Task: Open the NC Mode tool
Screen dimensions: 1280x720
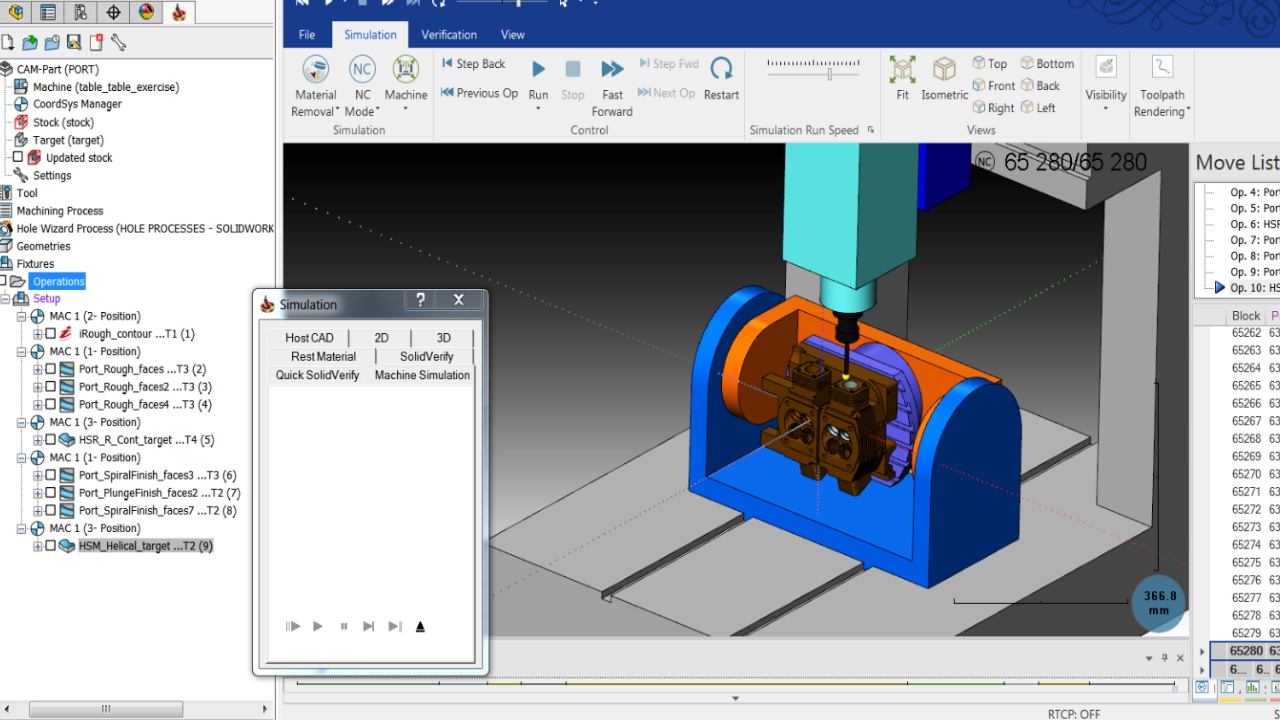Action: [x=362, y=70]
